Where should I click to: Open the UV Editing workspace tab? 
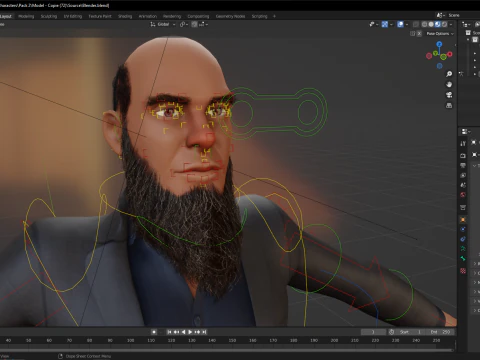click(73, 16)
